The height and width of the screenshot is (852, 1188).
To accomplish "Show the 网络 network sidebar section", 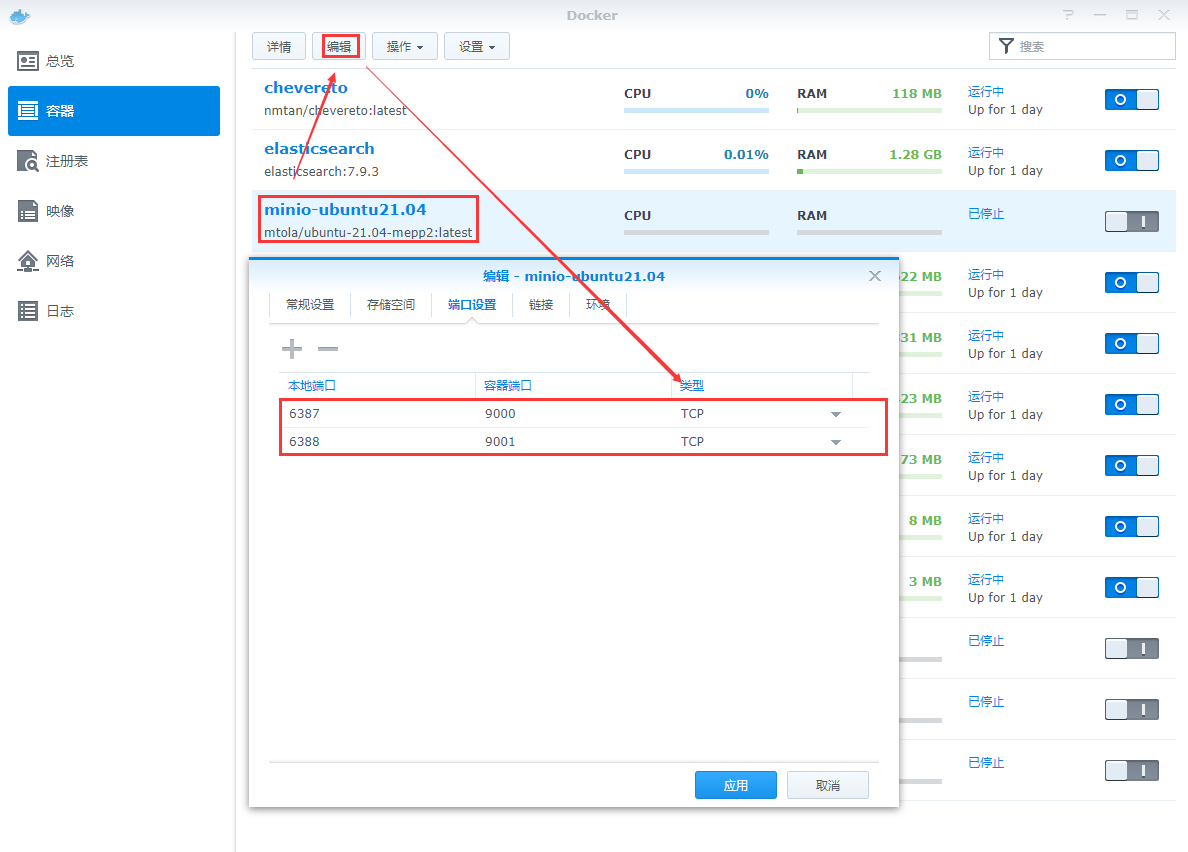I will pyautogui.click(x=114, y=261).
